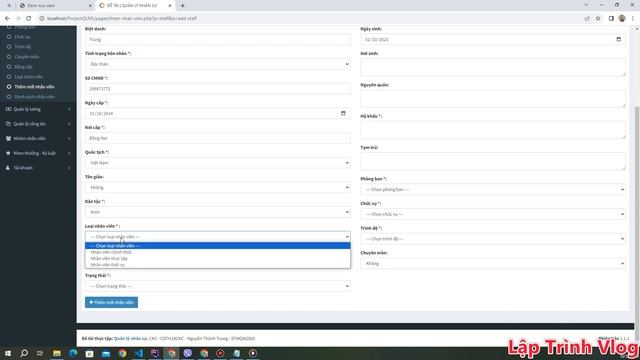Click the 'Biệt danh' input field
The image size is (640, 360).
[x=218, y=40]
